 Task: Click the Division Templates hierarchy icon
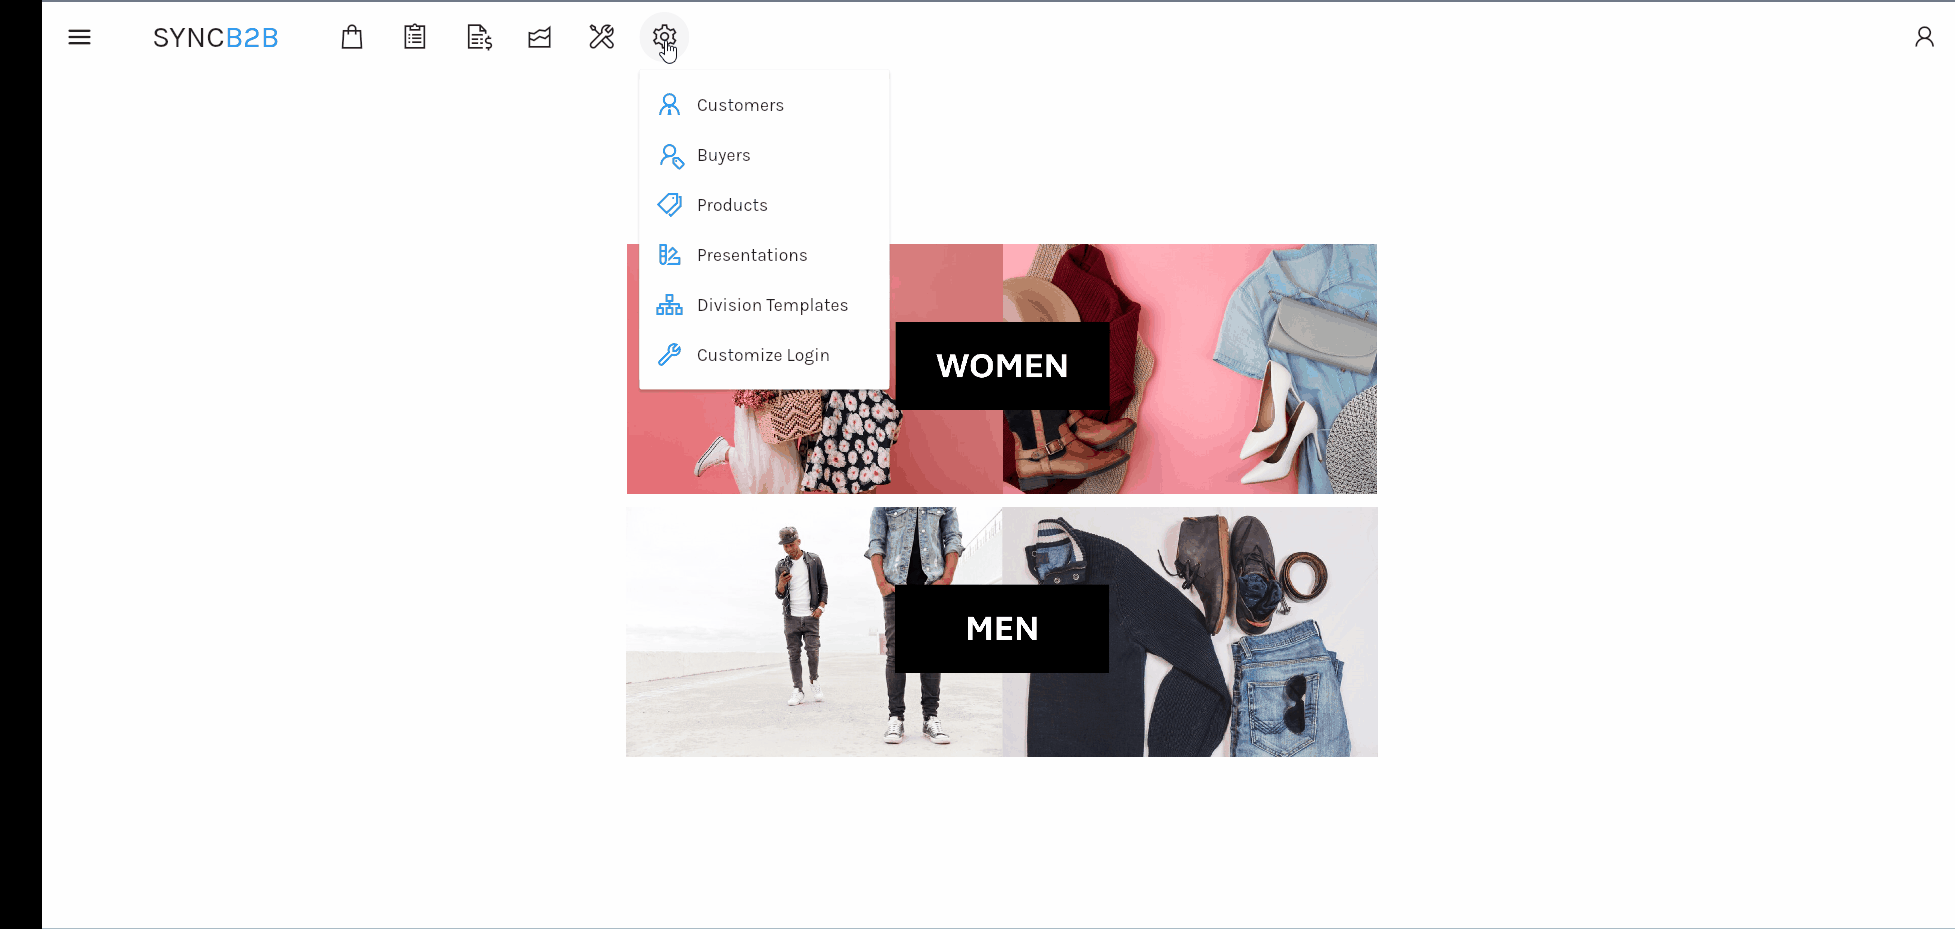pos(669,305)
